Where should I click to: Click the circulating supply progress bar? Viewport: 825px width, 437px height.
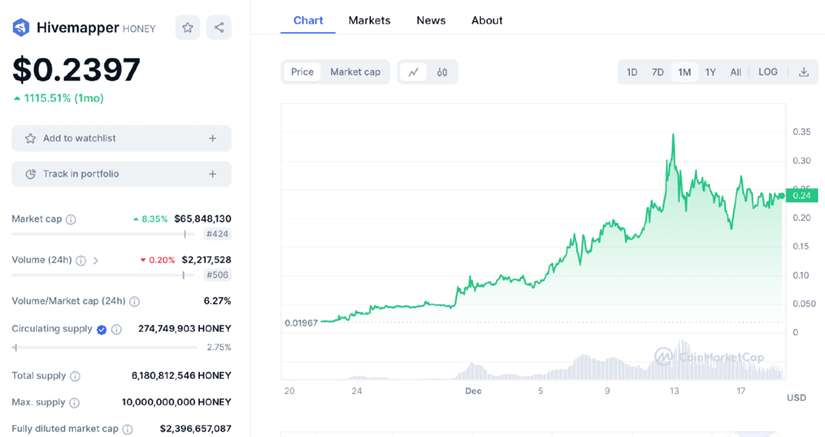point(98,347)
